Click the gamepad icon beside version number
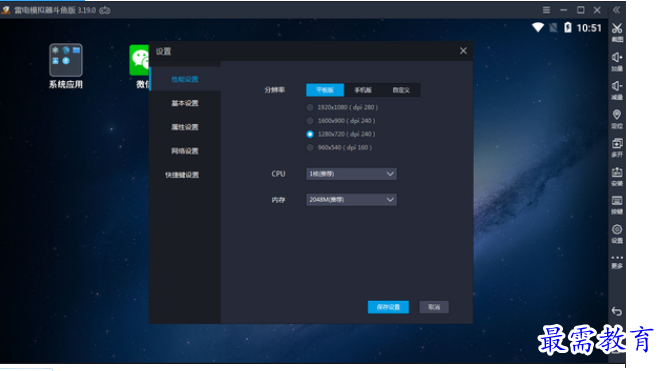662x371 pixels. pos(105,10)
